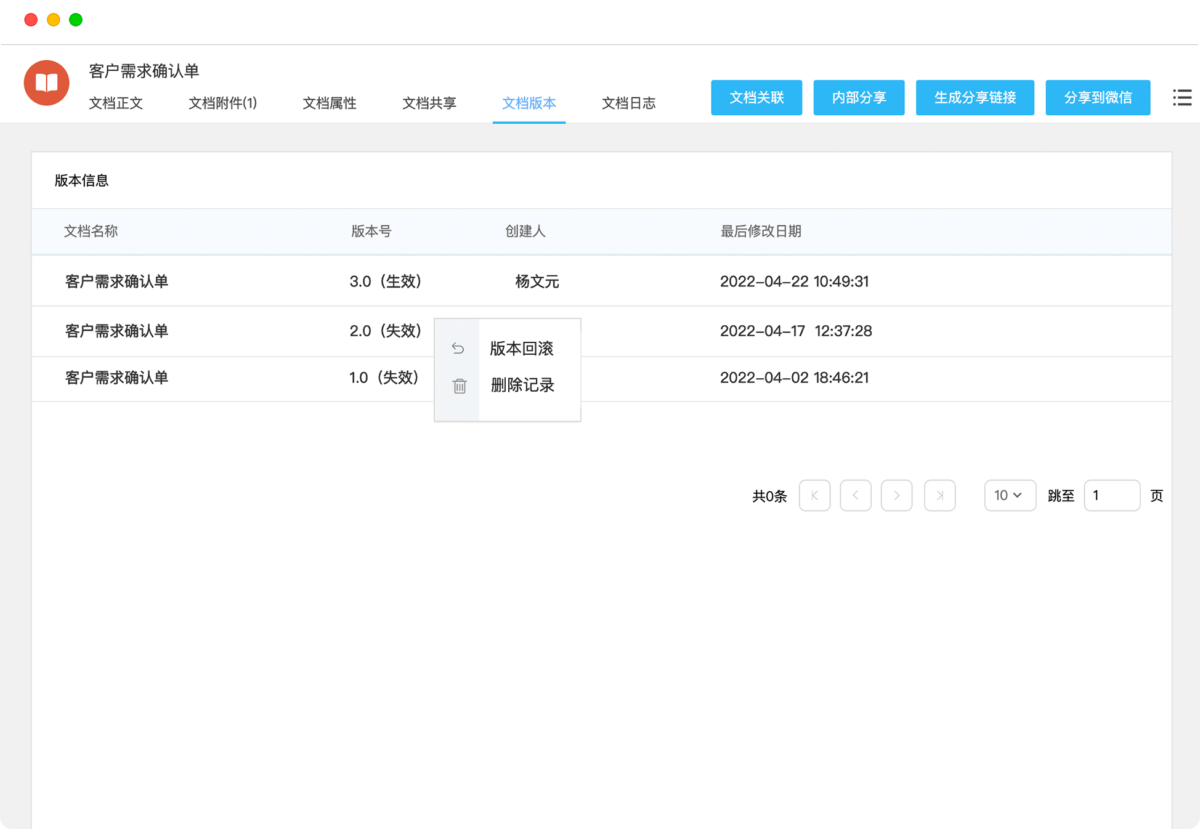Open the list menu icon at top right
The image size is (1200, 829).
pos(1182,98)
